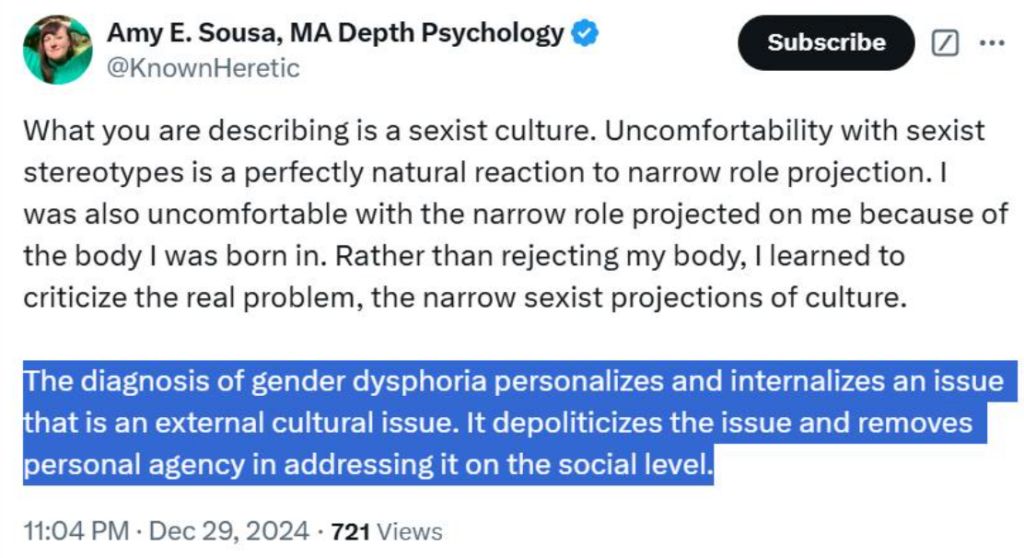Open the three-dot more options menu
Viewport: 1024px width, 558px height.
click(x=991, y=43)
